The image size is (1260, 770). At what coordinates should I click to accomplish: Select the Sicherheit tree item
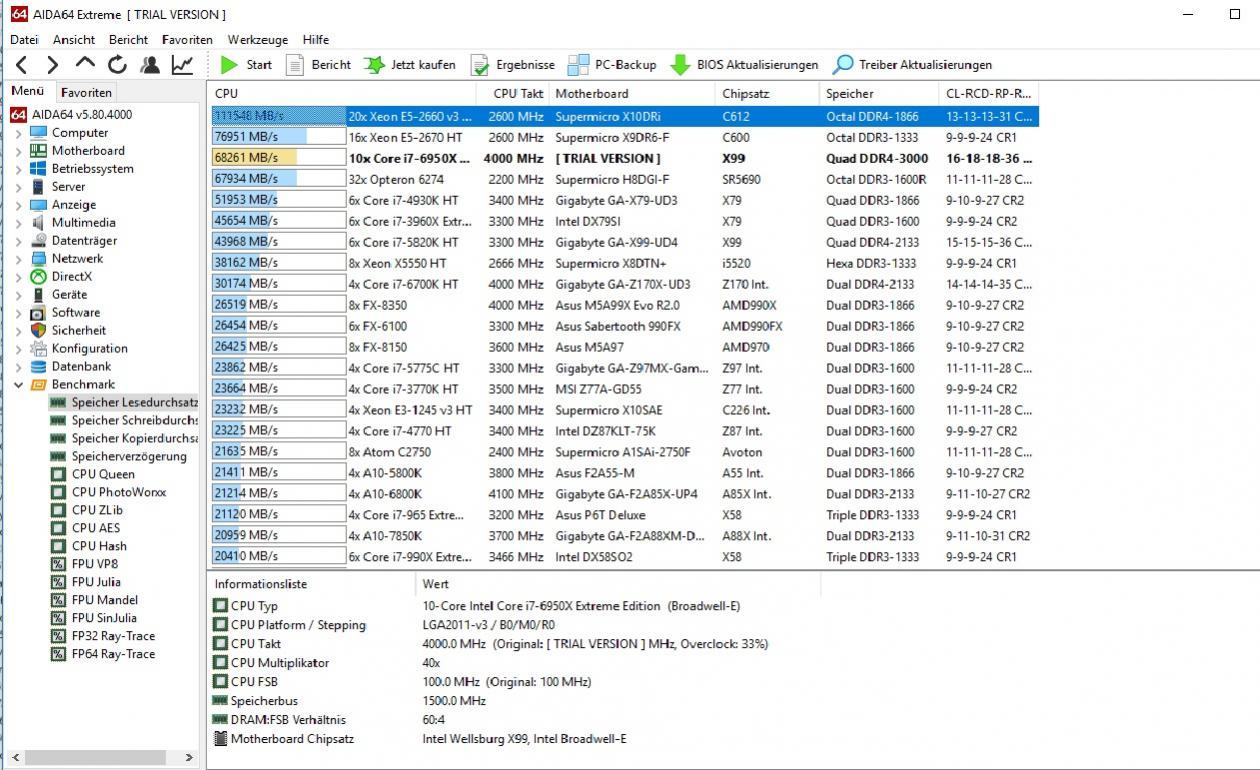[x=79, y=330]
